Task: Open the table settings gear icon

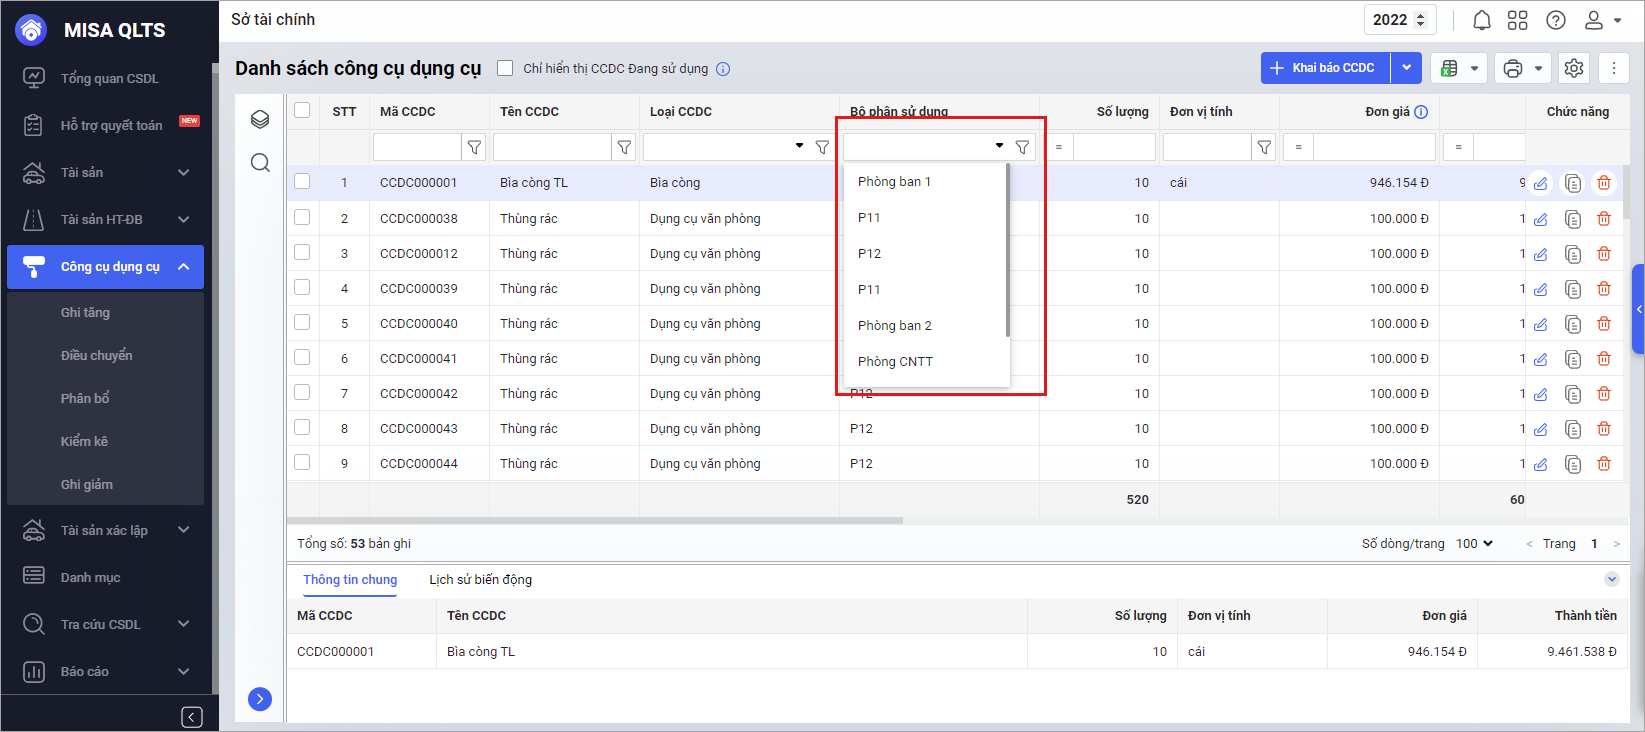Action: [1573, 68]
